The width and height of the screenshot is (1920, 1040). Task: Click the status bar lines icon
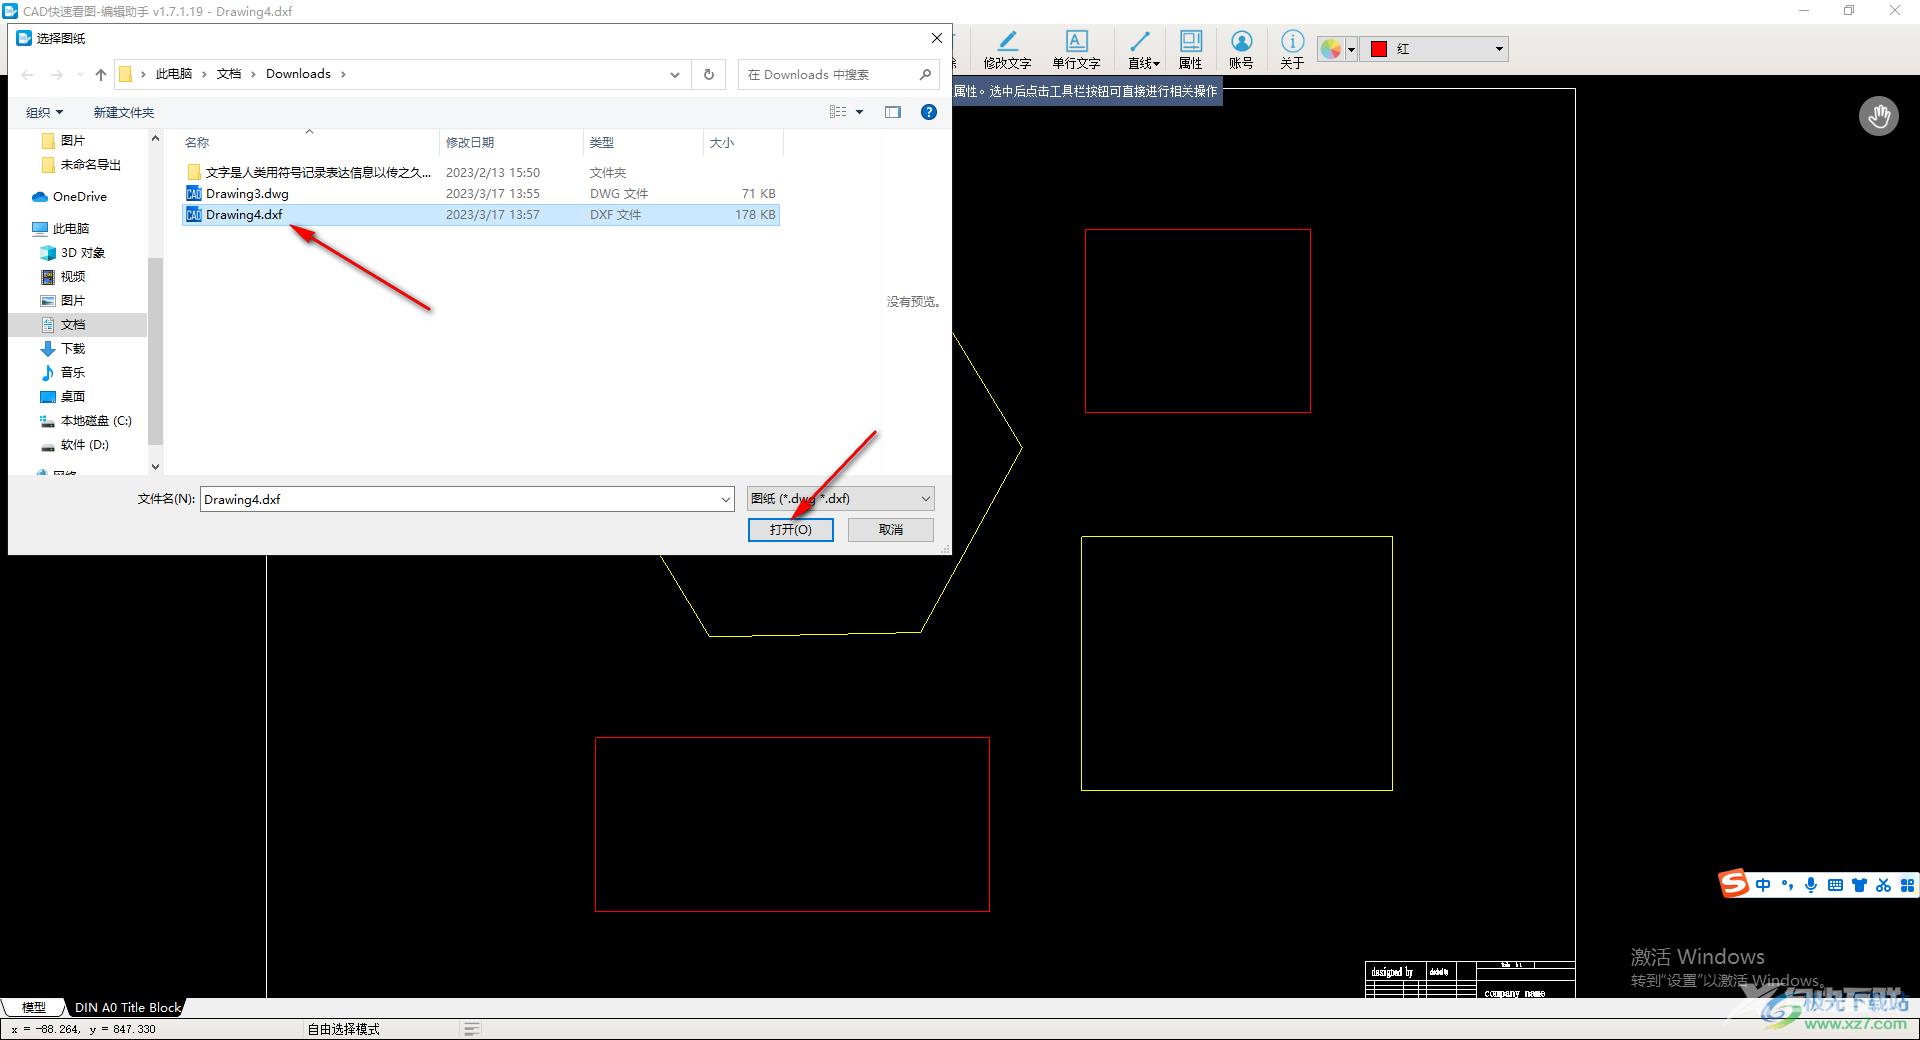click(x=472, y=1028)
